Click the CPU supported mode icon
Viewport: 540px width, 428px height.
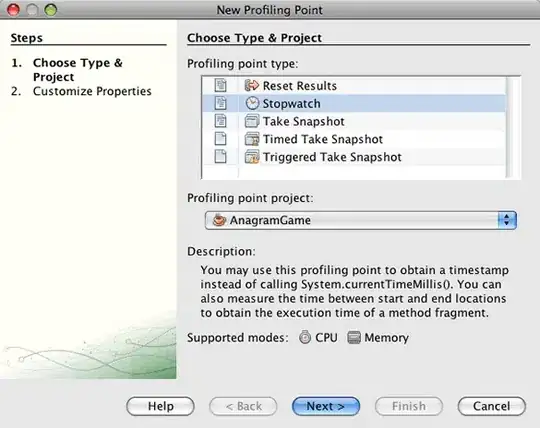pos(305,337)
